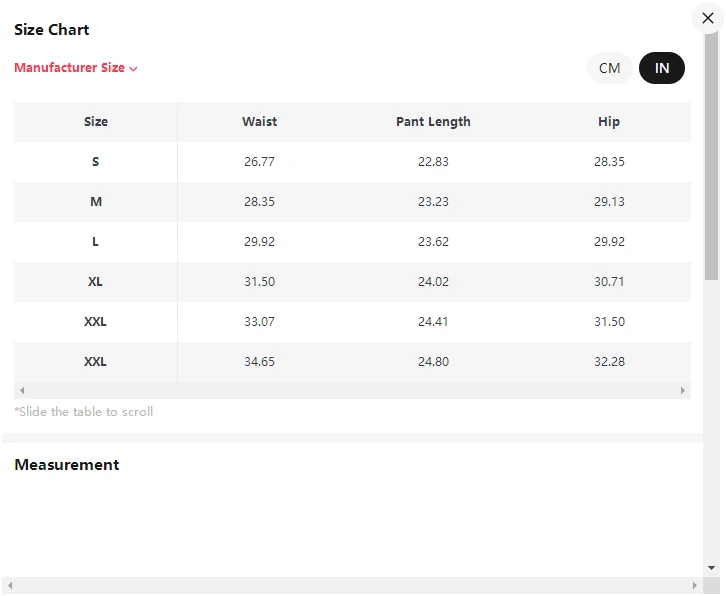Switch measurements to CM
This screenshot has width=726, height=596.
[x=609, y=68]
